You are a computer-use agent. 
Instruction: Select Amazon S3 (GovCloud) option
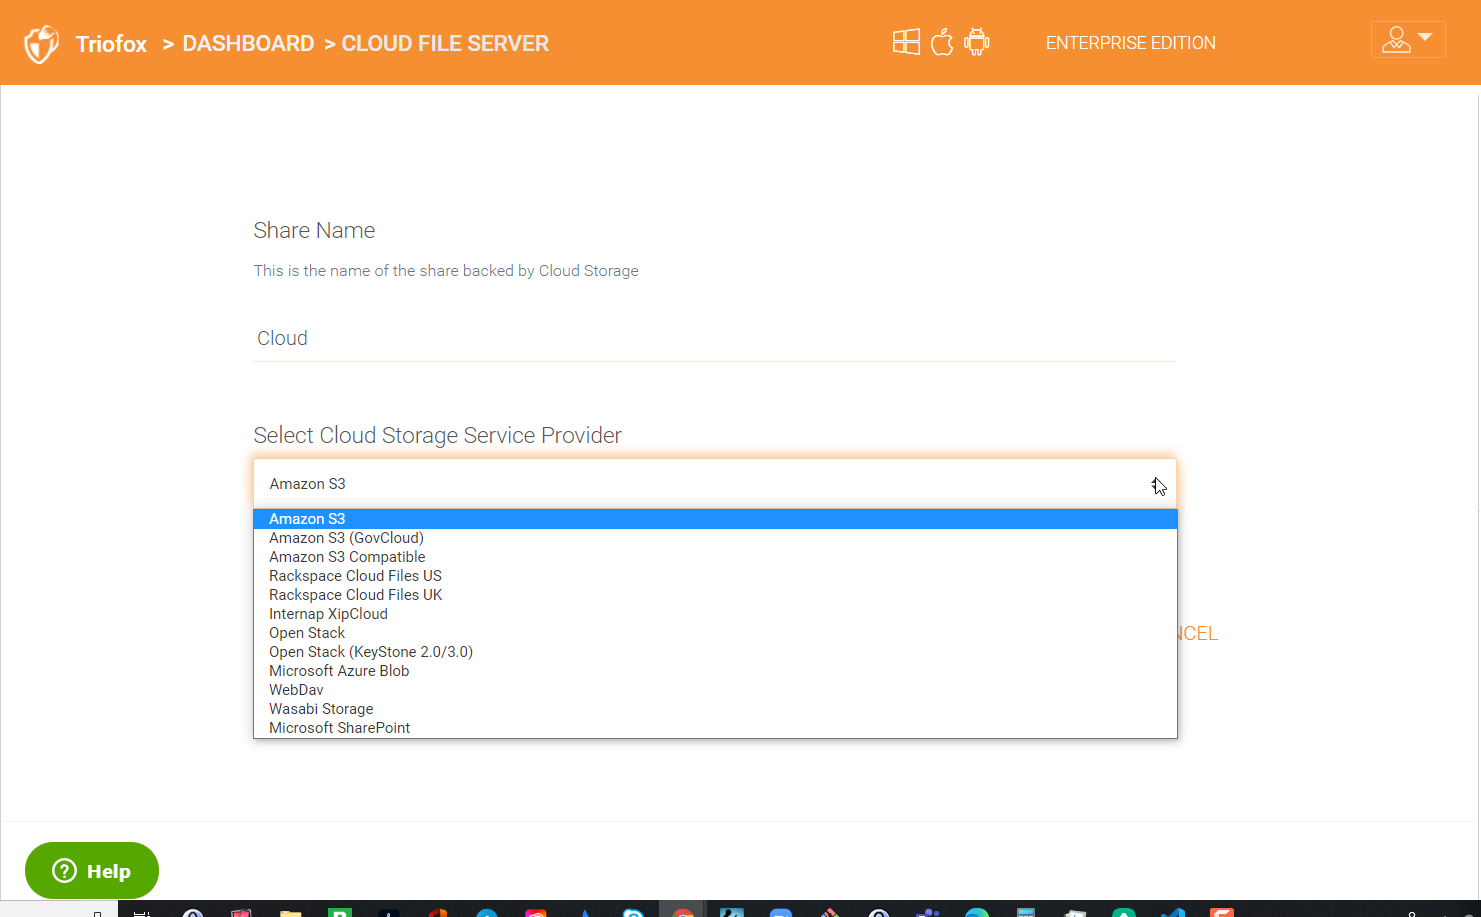(715, 538)
